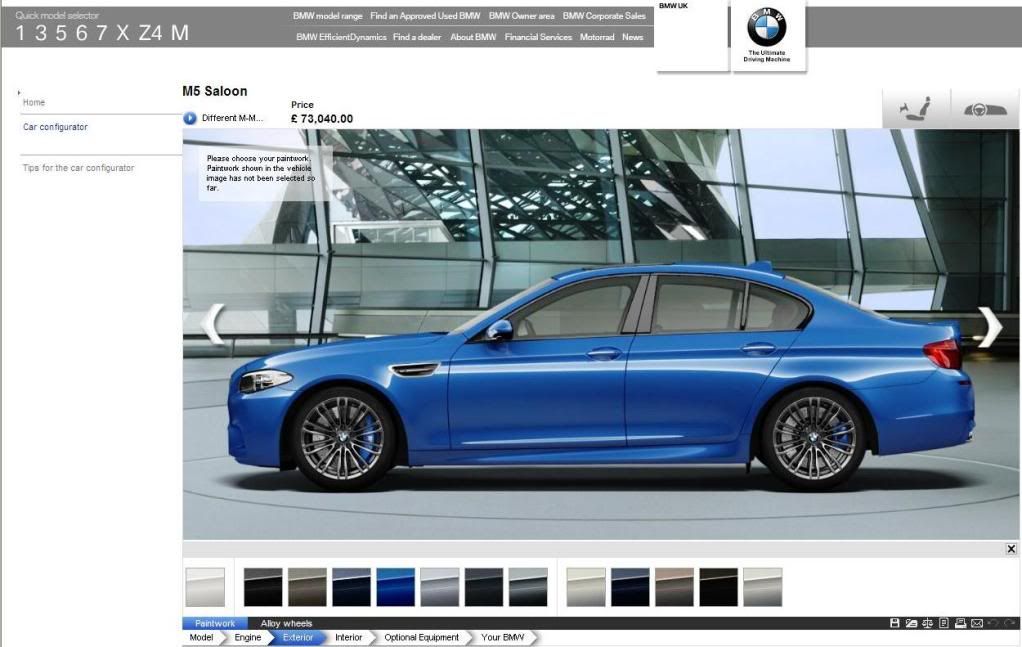The height and width of the screenshot is (647, 1022).
Task: Close the paintwork swatch panel
Action: pyautogui.click(x=1011, y=549)
